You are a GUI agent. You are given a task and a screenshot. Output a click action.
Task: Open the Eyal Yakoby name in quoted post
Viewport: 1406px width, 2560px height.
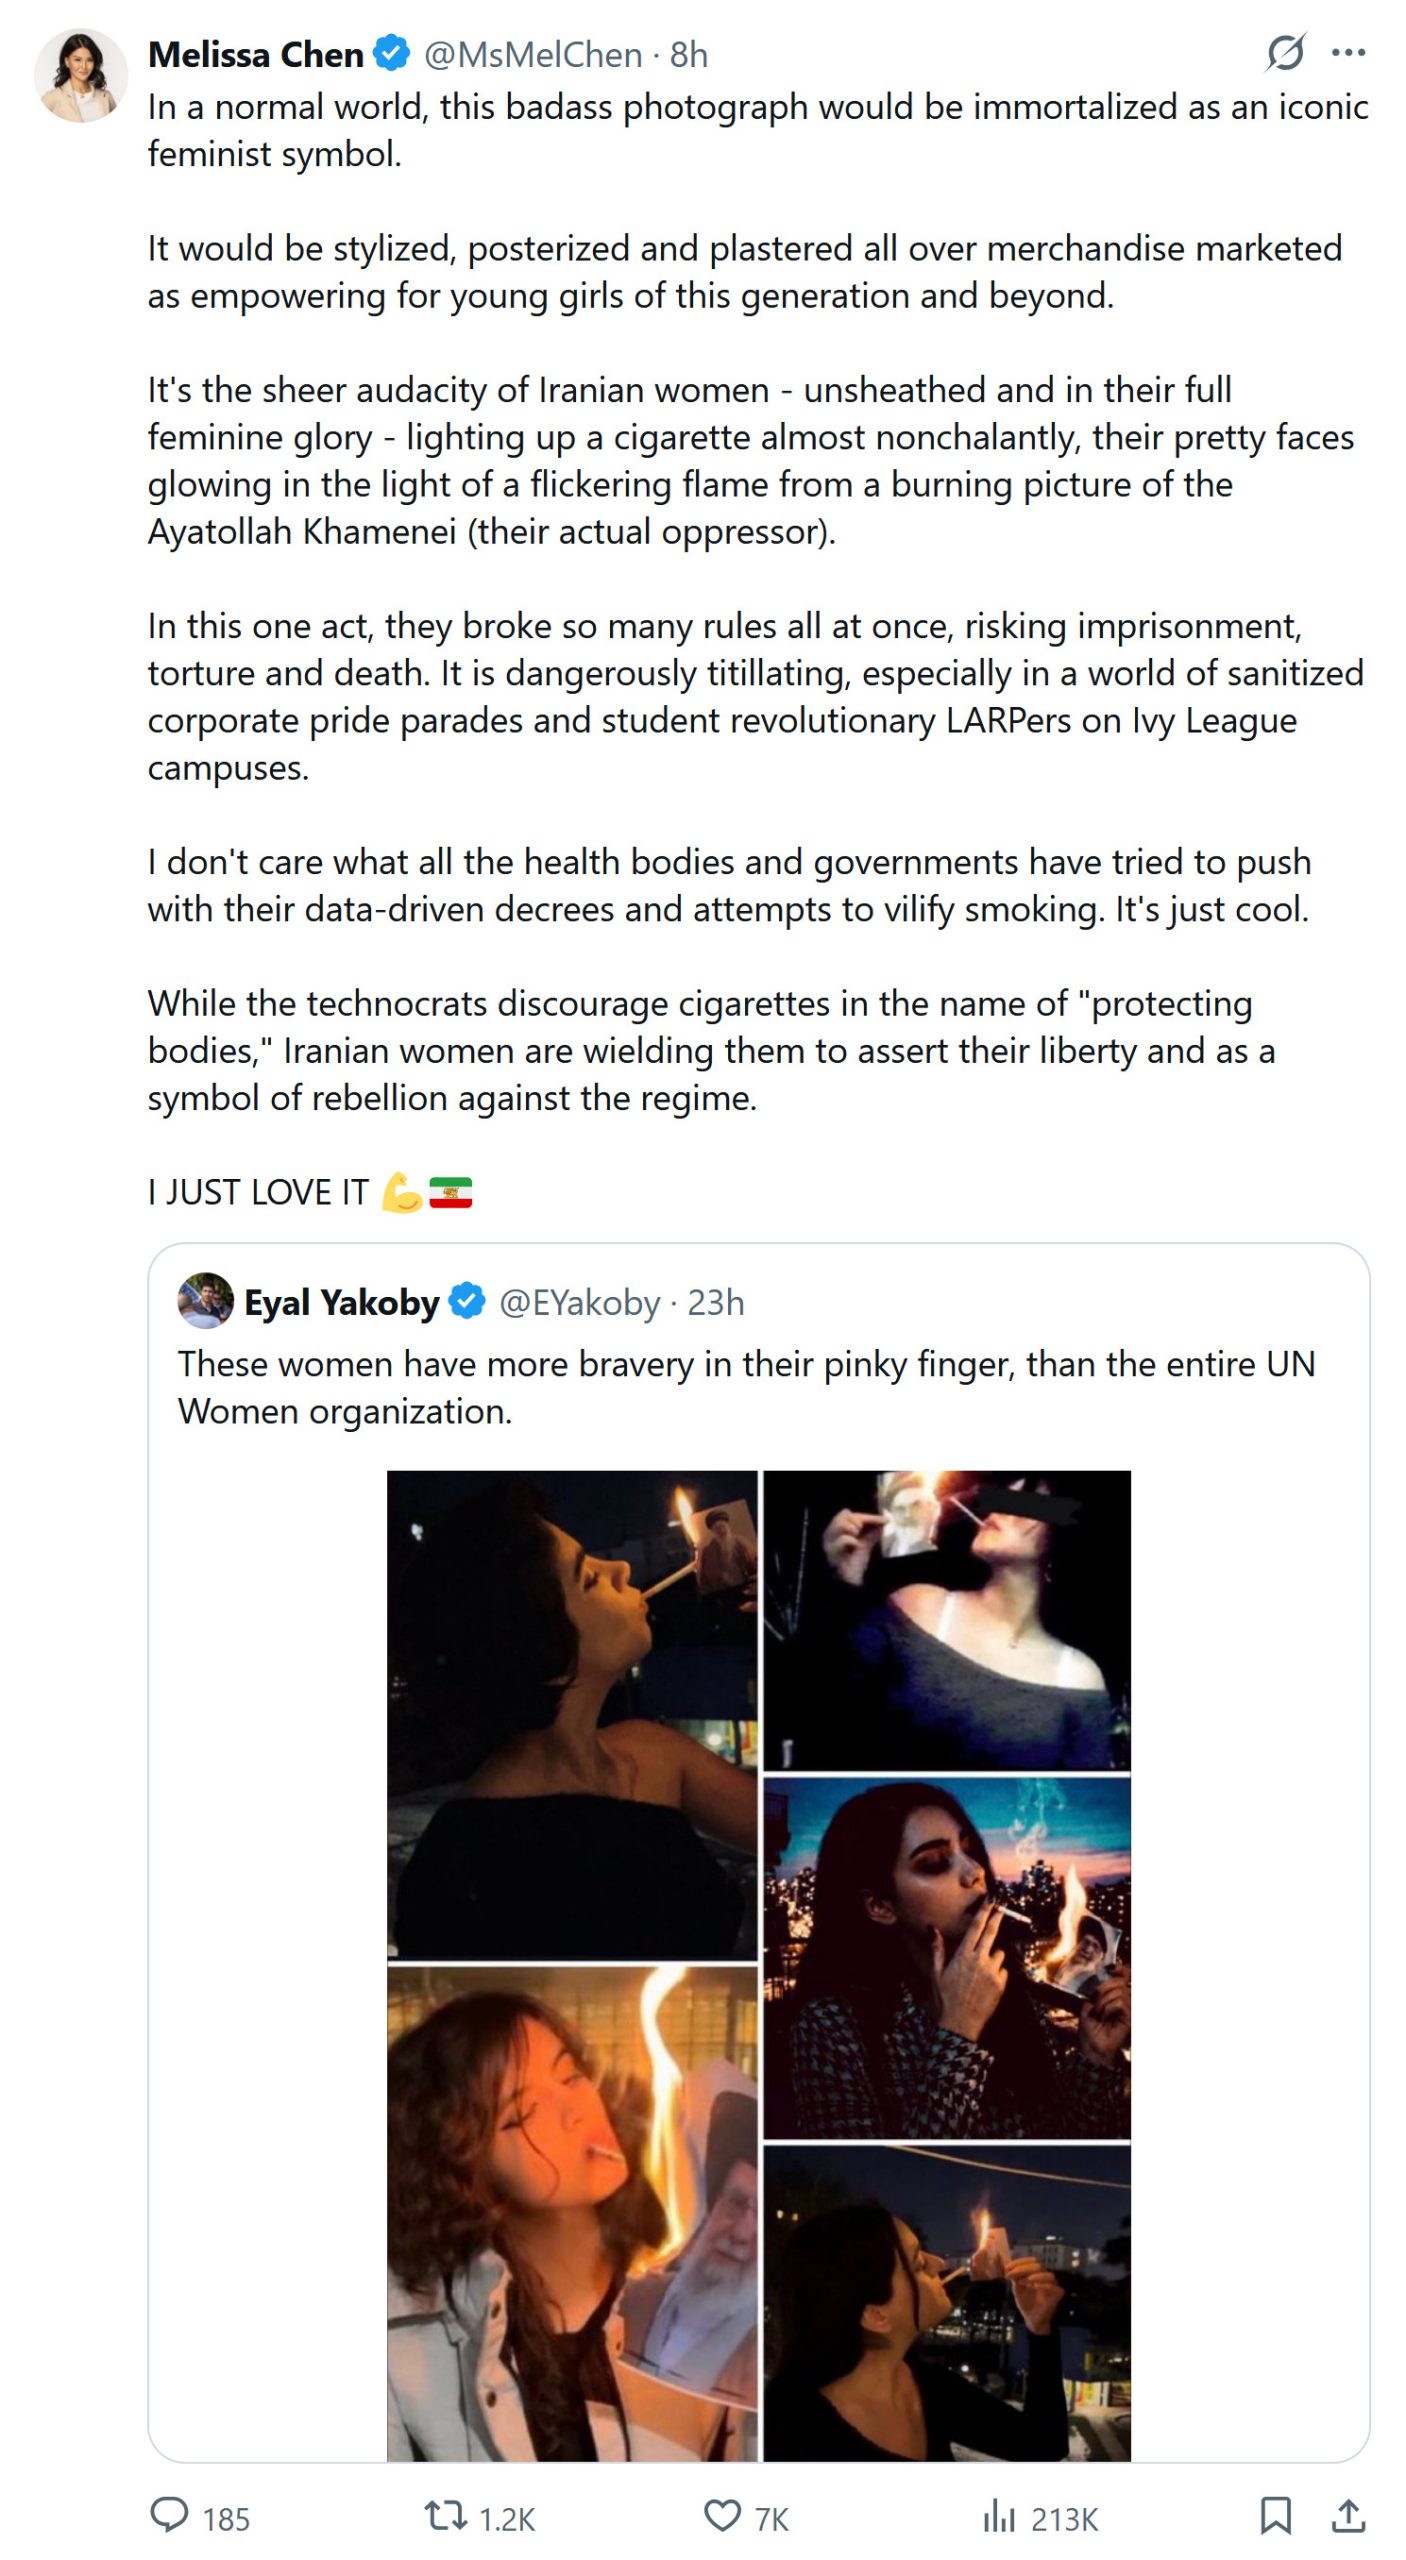tap(341, 1303)
